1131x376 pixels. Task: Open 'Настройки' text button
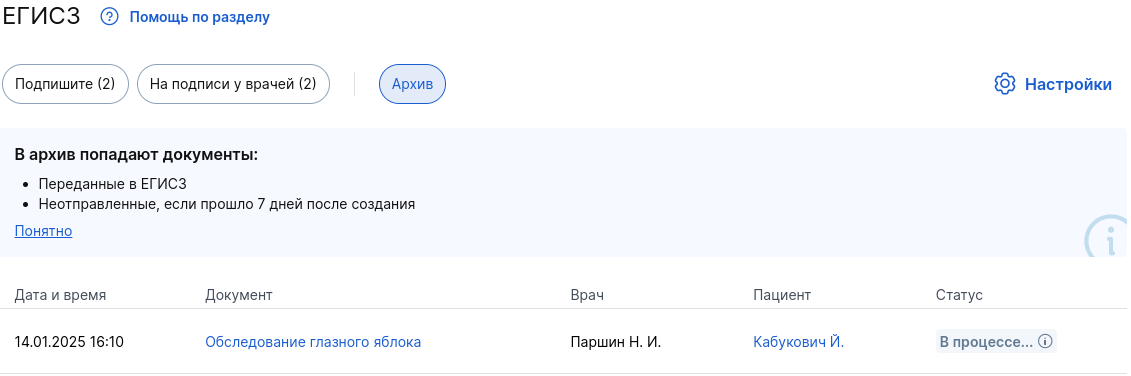tap(1068, 84)
